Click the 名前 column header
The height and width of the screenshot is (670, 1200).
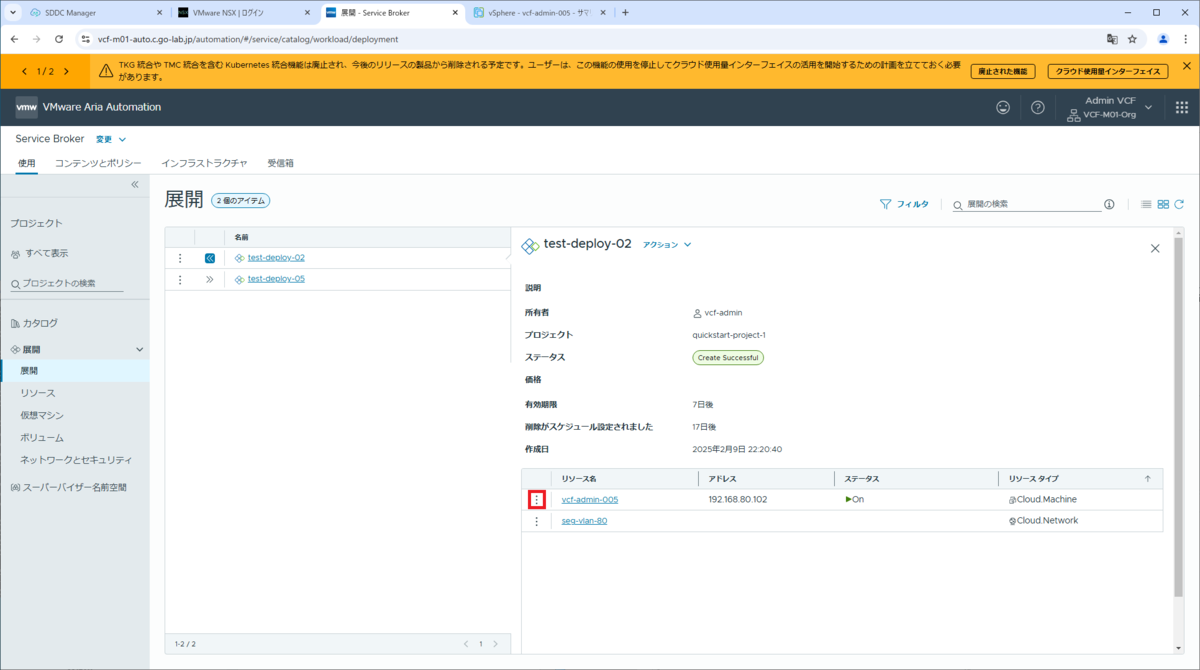tap(241, 238)
